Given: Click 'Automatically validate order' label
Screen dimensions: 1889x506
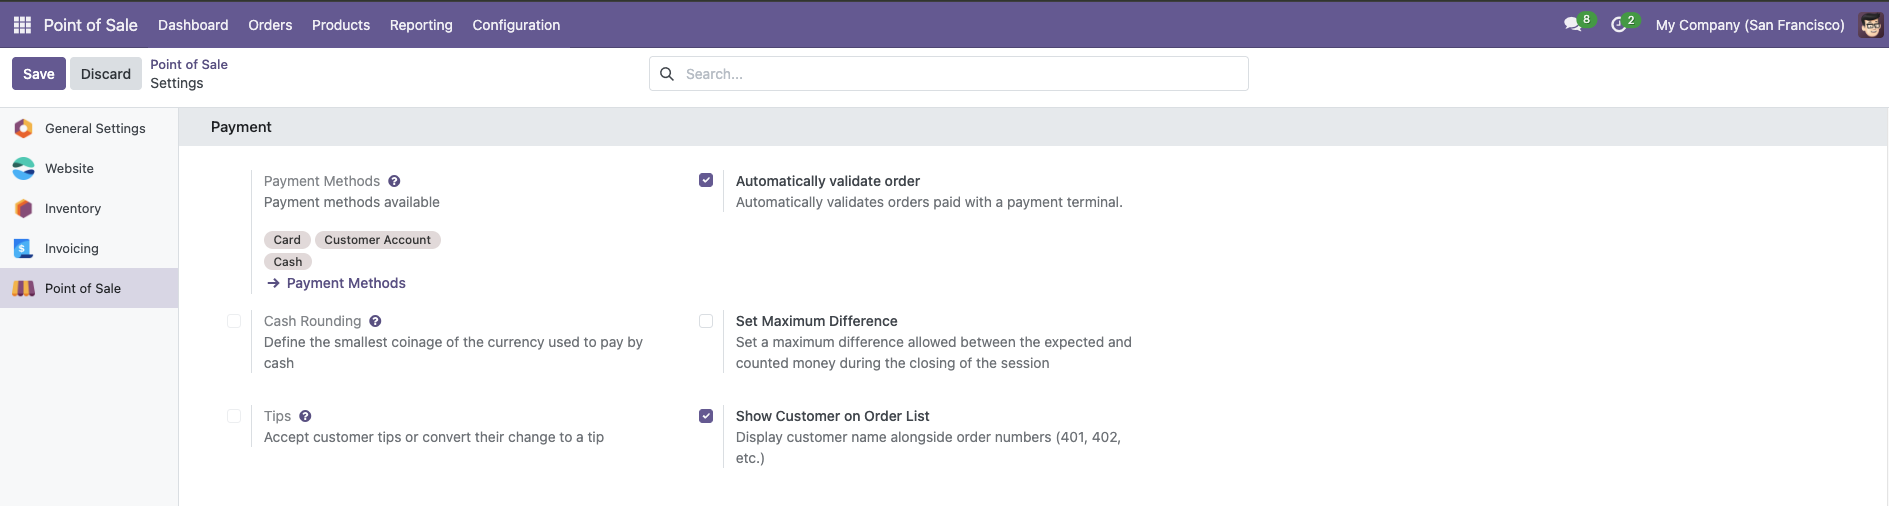Looking at the screenshot, I should coord(828,181).
